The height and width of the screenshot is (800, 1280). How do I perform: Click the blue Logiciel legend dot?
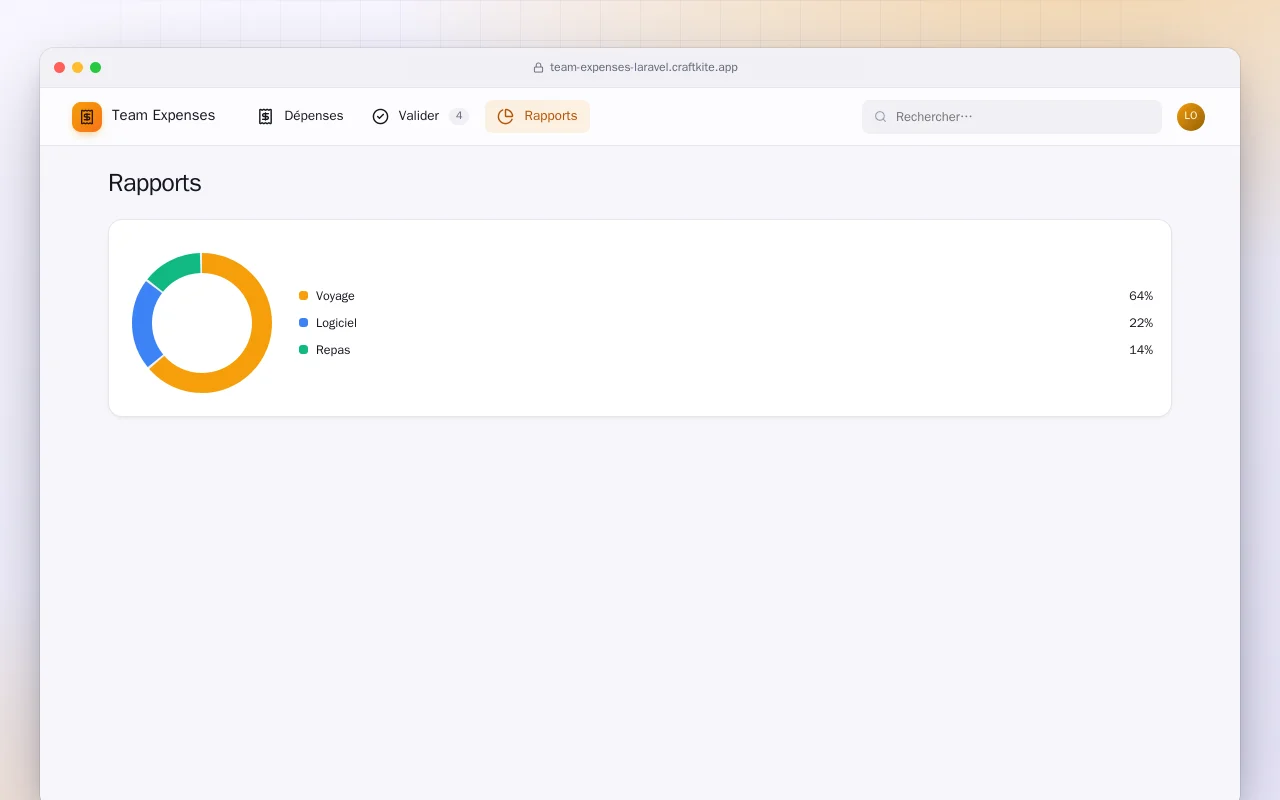pos(303,323)
